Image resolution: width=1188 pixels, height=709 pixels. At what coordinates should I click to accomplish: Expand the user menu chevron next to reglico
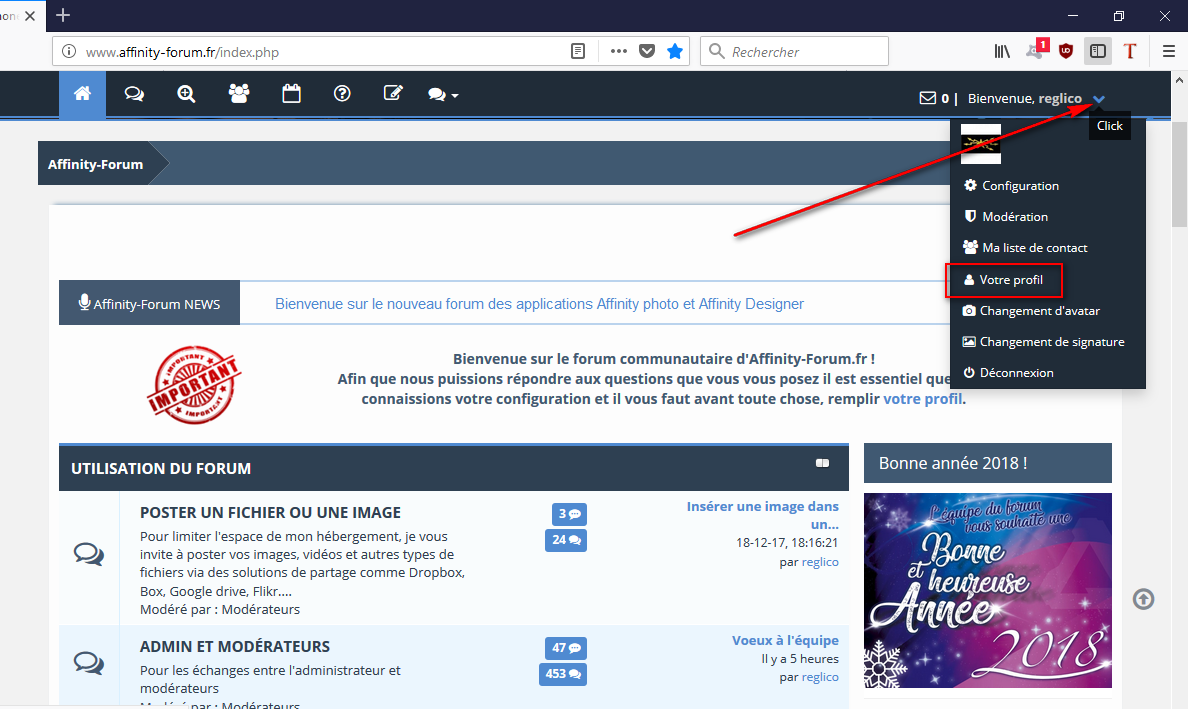point(1099,99)
